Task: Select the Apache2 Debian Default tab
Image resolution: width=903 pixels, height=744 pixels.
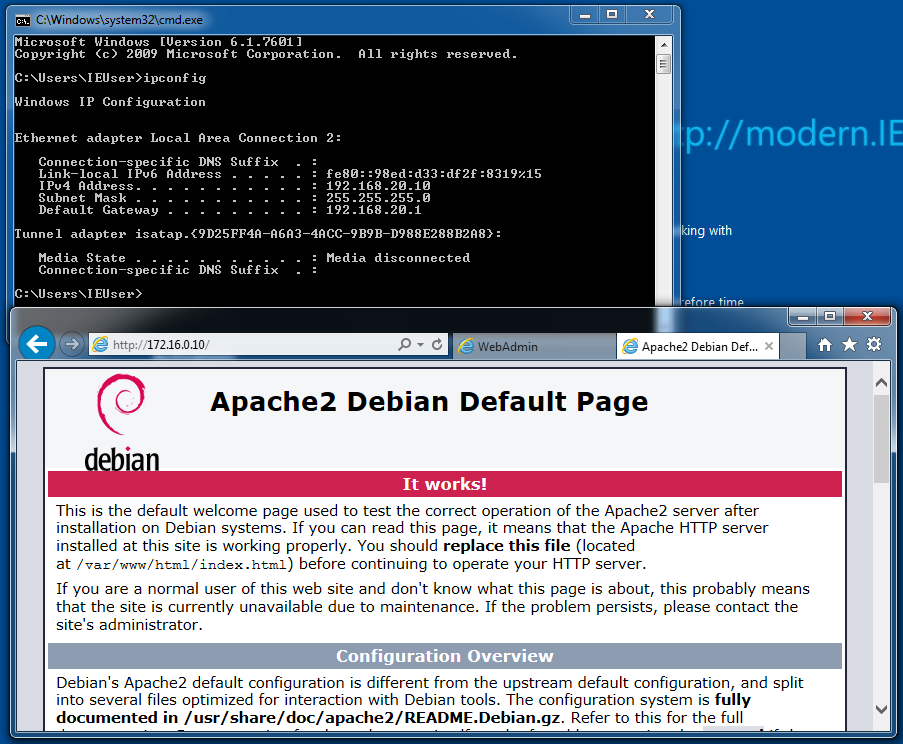Action: tap(698, 347)
